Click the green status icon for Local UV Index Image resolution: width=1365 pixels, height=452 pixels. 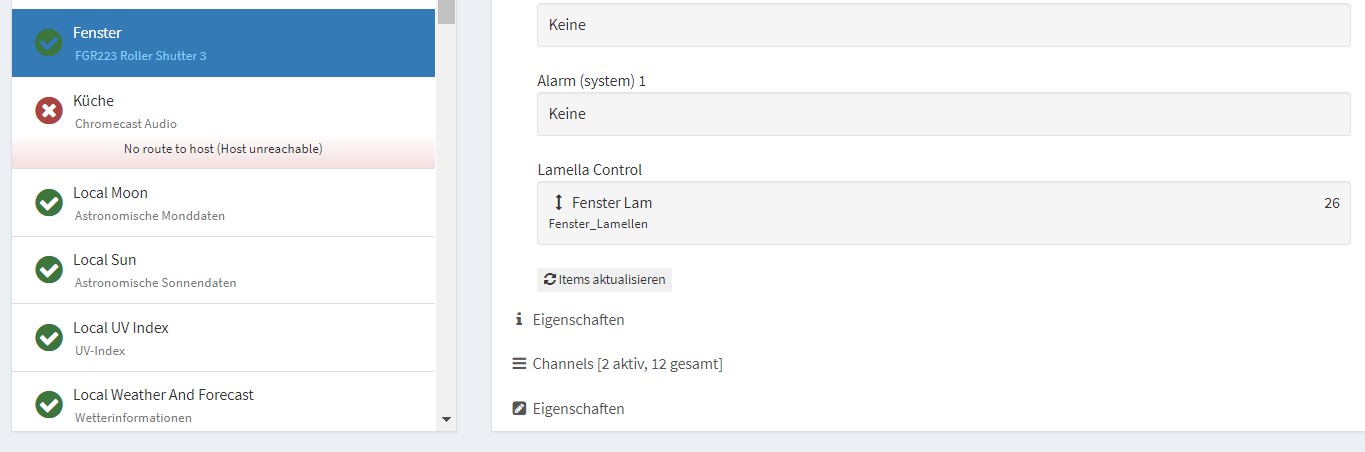point(49,338)
